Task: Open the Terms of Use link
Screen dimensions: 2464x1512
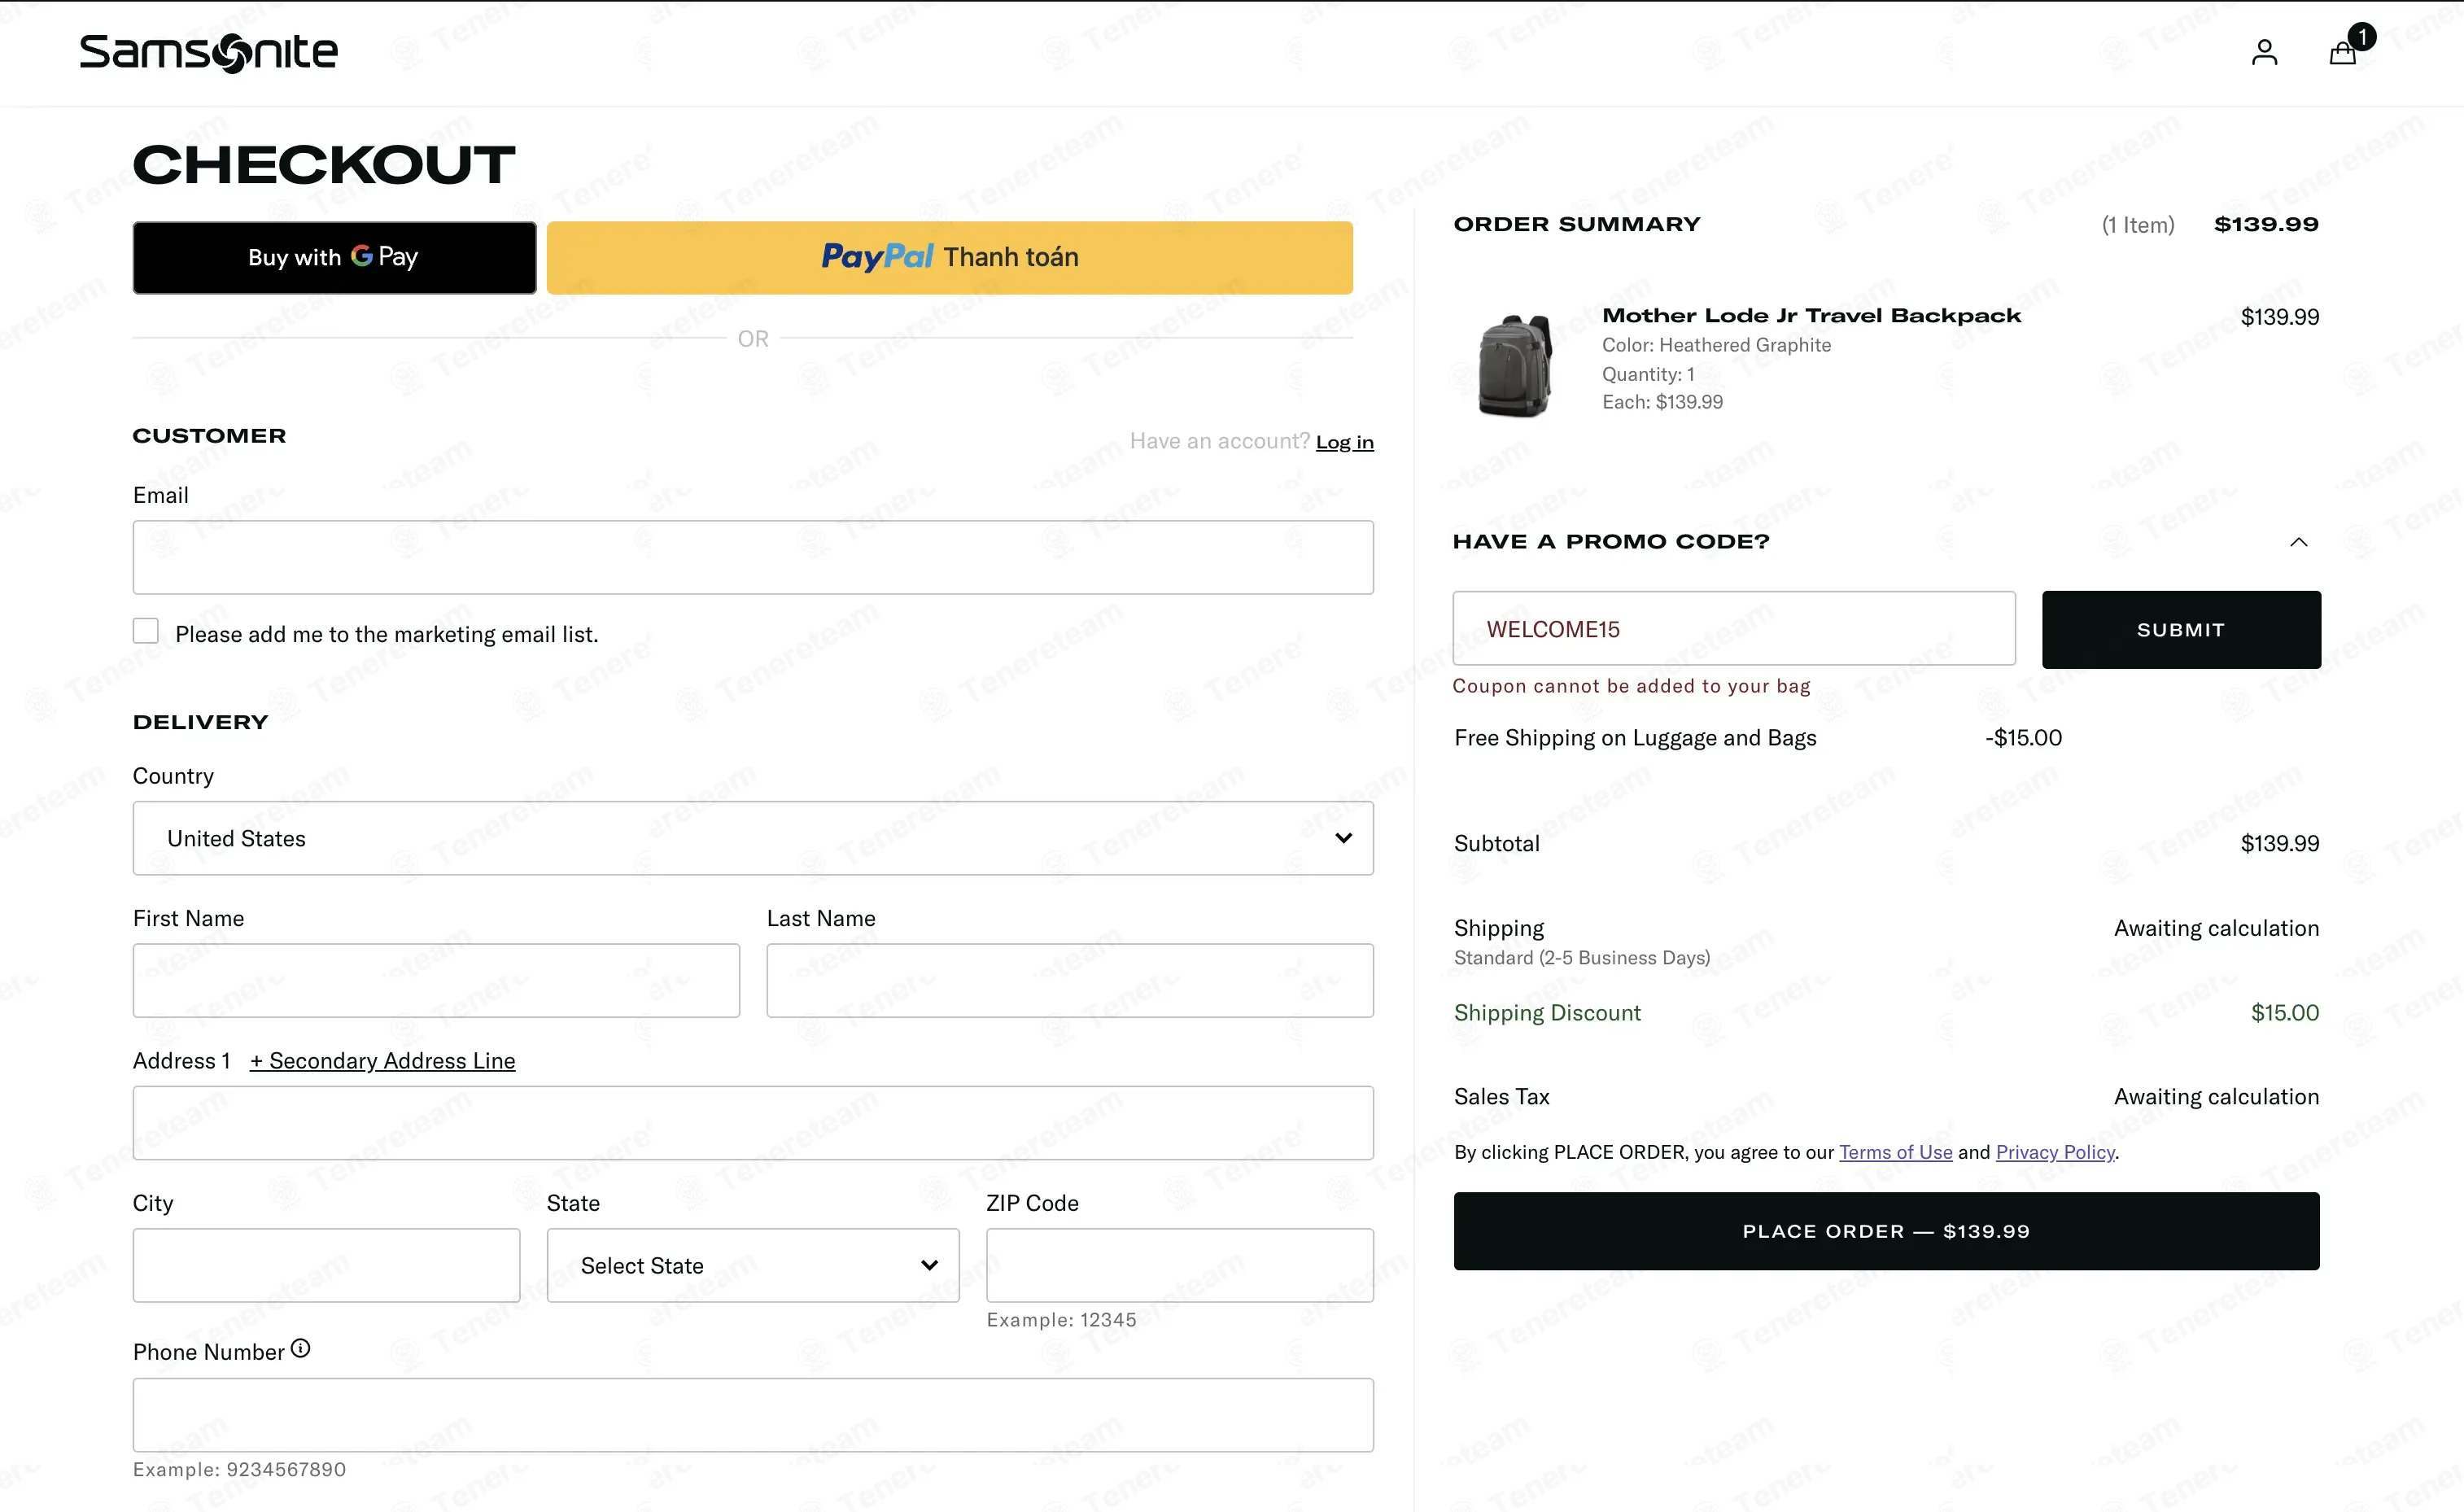Action: coord(1896,1152)
